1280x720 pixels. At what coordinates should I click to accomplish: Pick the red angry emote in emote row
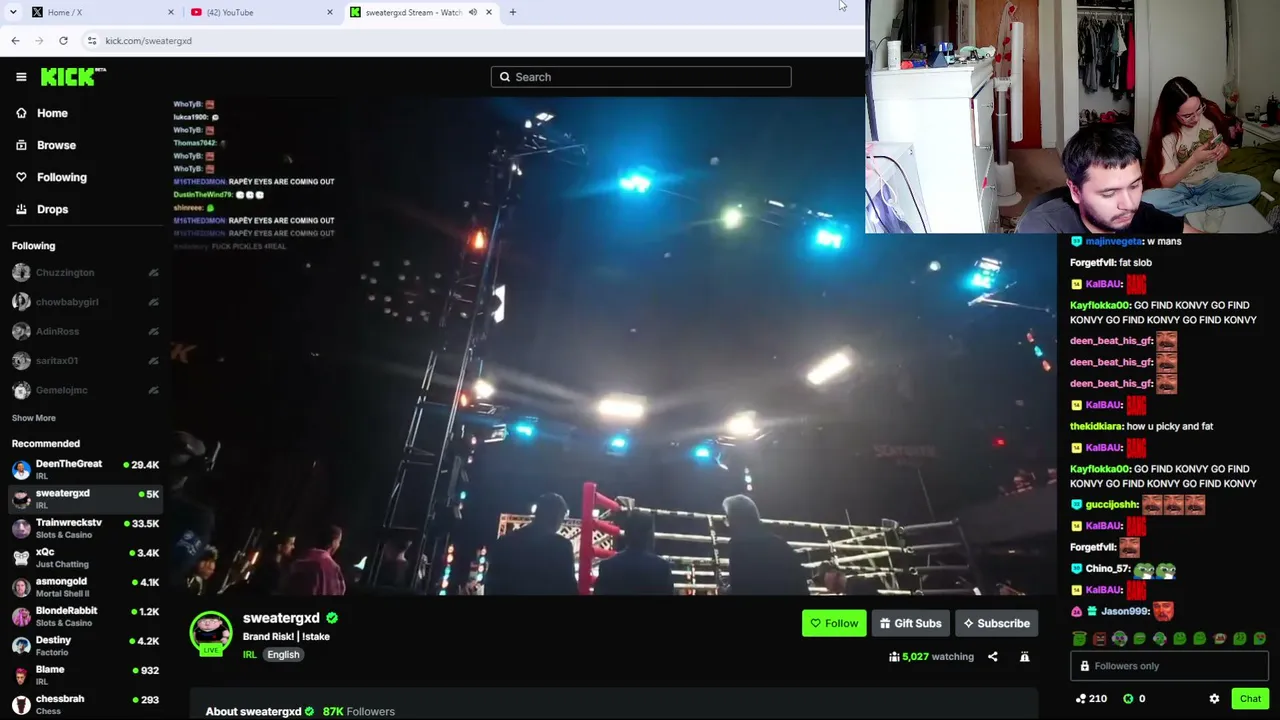click(x=1100, y=639)
